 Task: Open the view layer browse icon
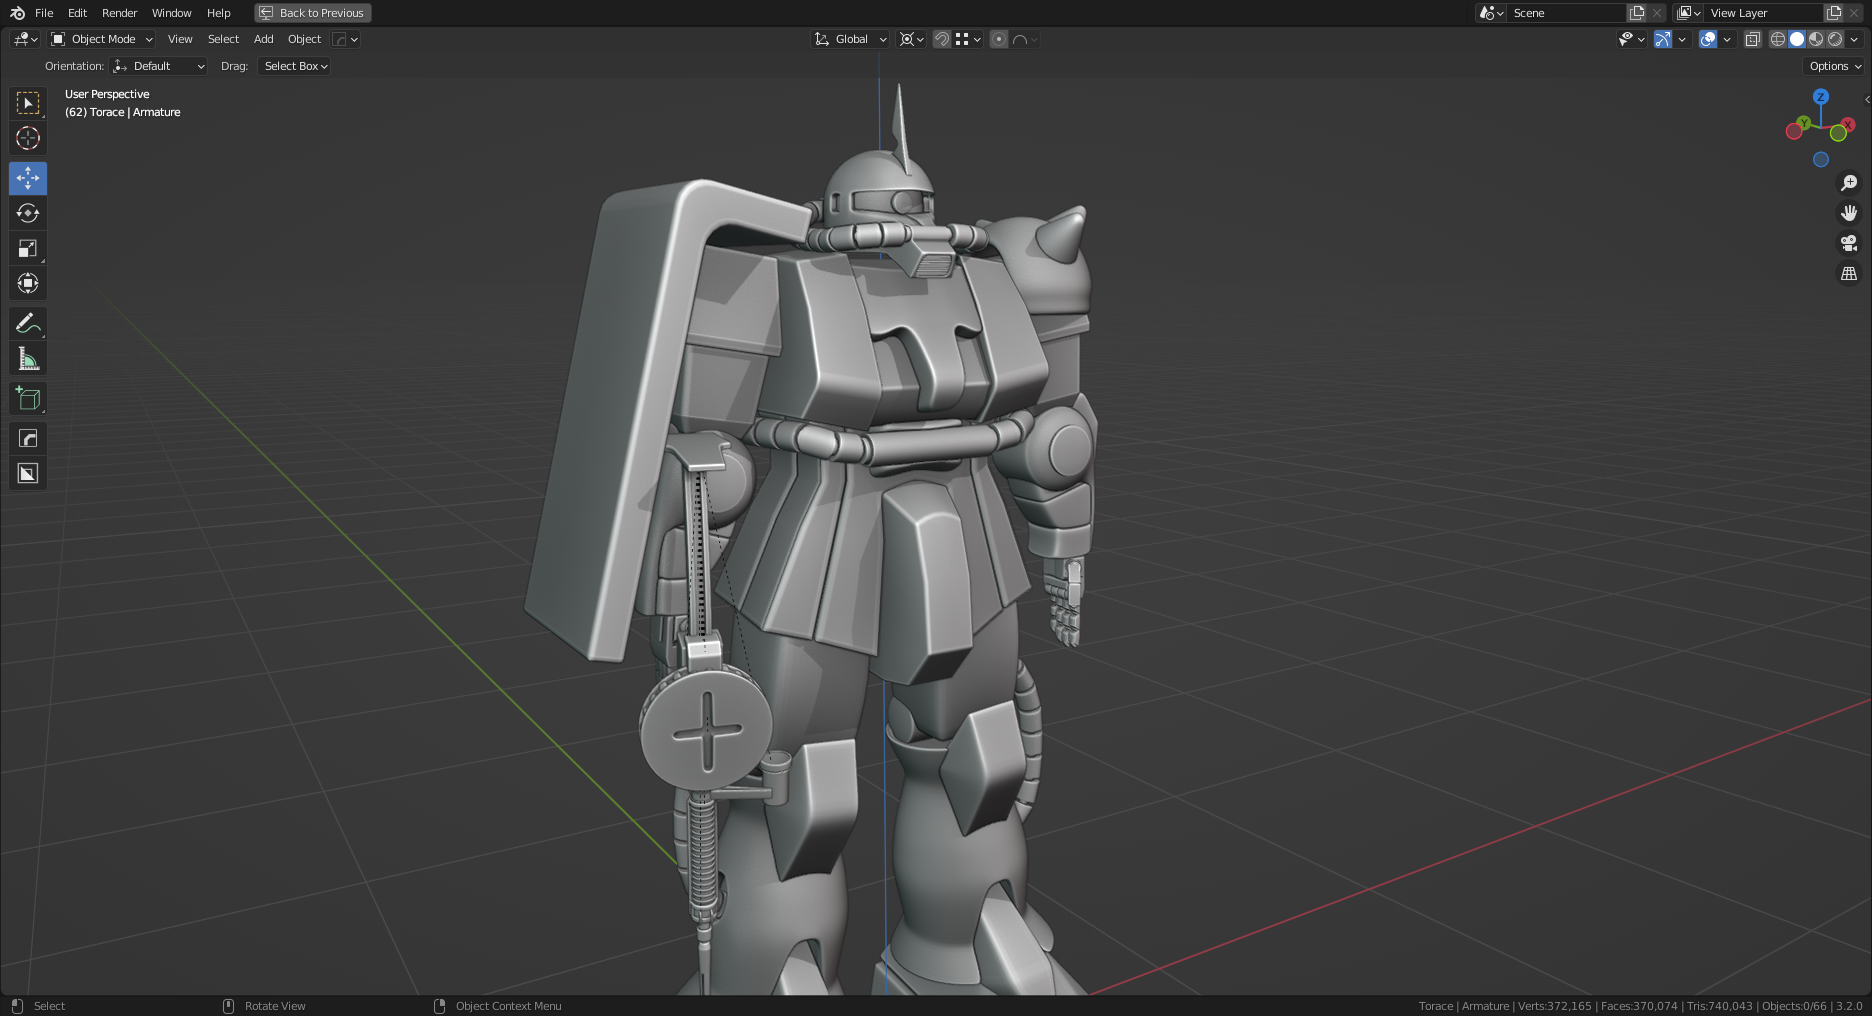tap(1688, 13)
